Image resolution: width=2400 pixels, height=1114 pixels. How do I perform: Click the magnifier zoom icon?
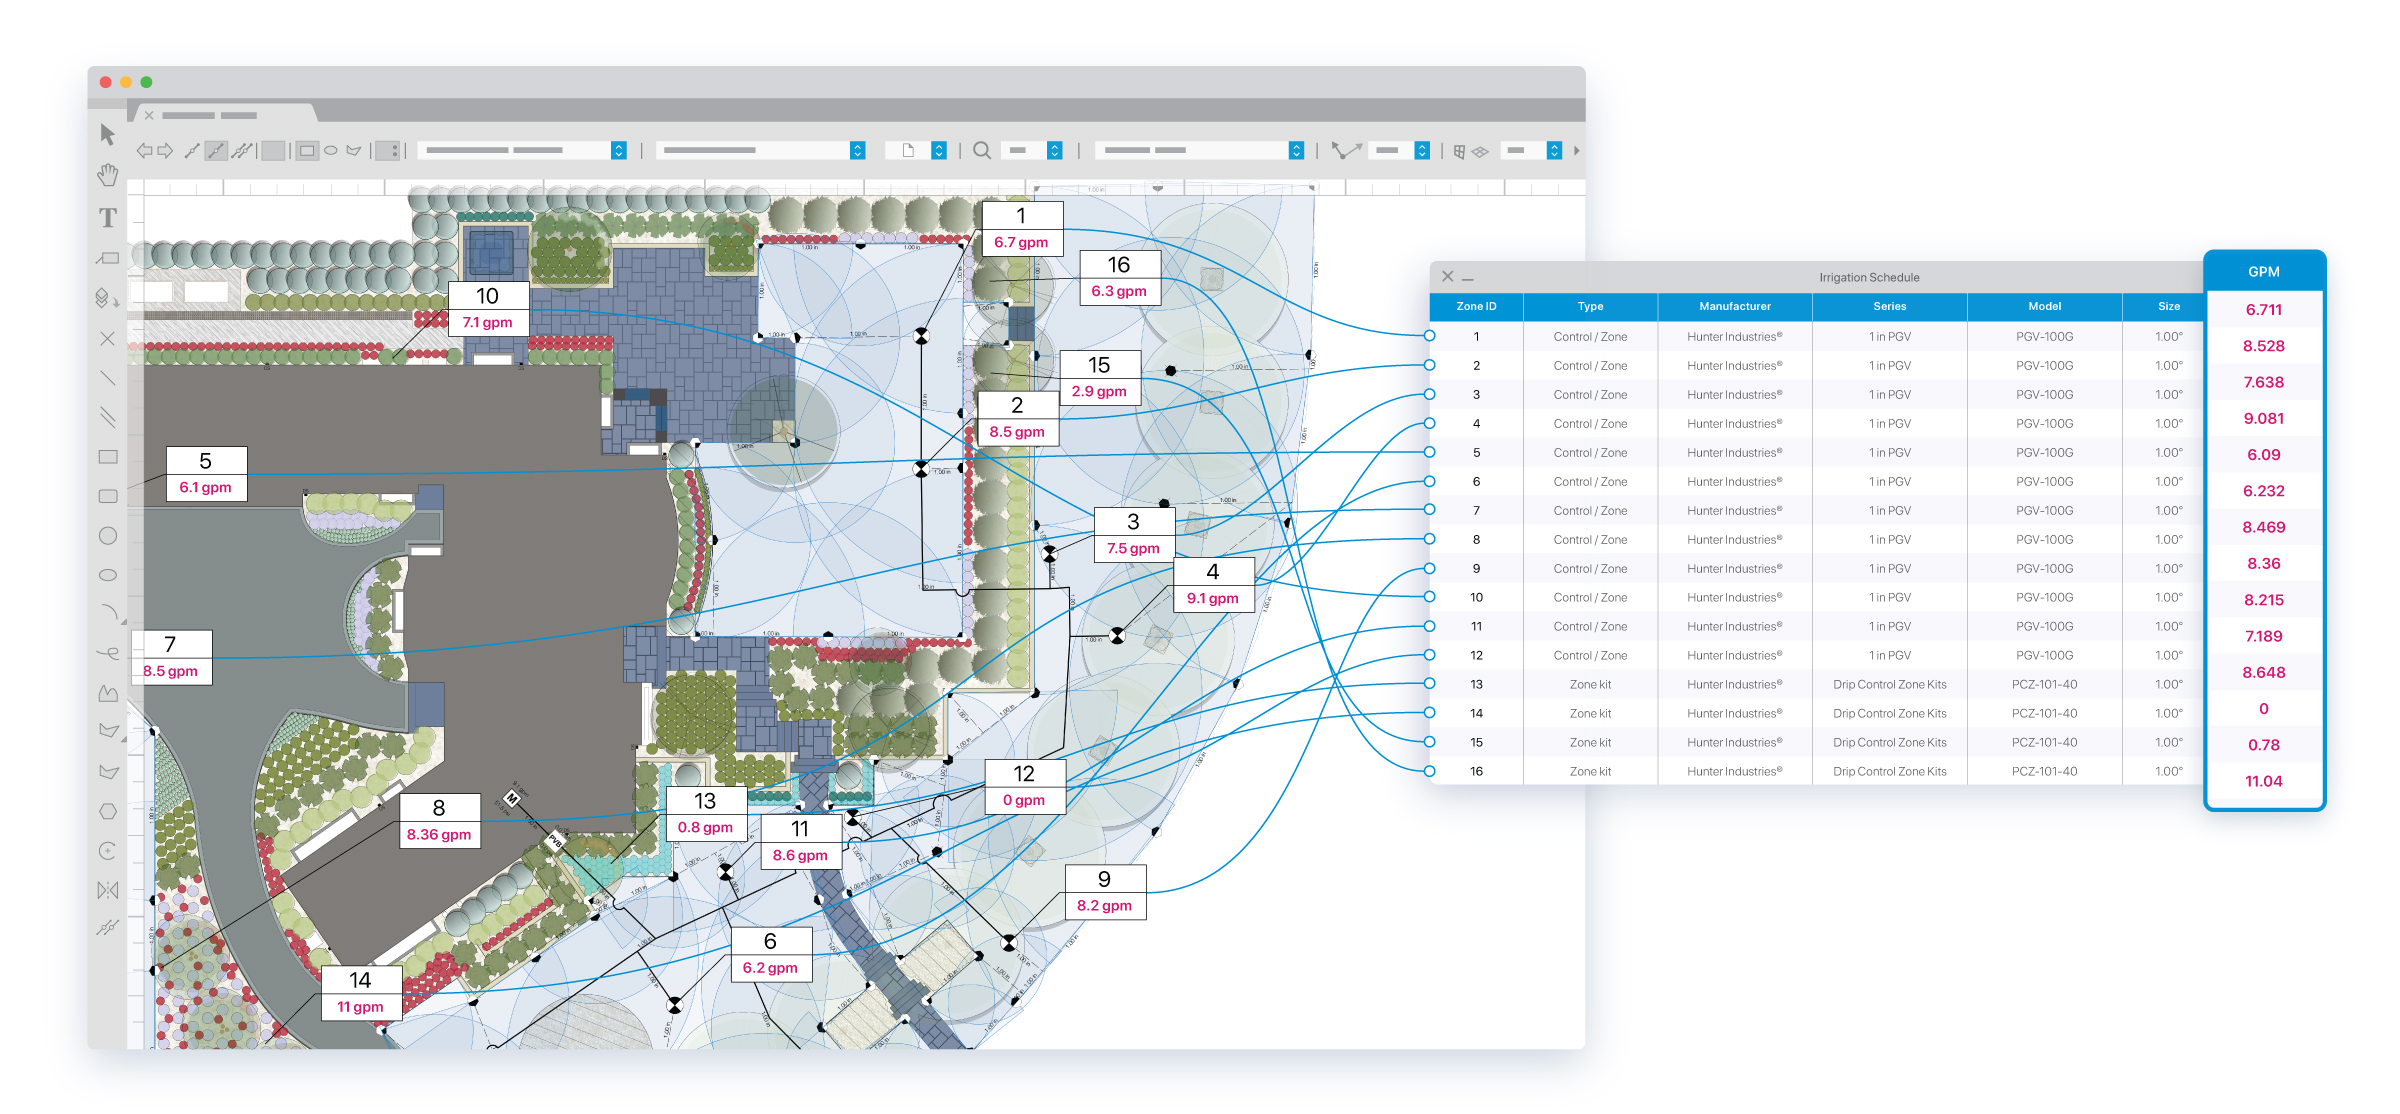coord(982,151)
